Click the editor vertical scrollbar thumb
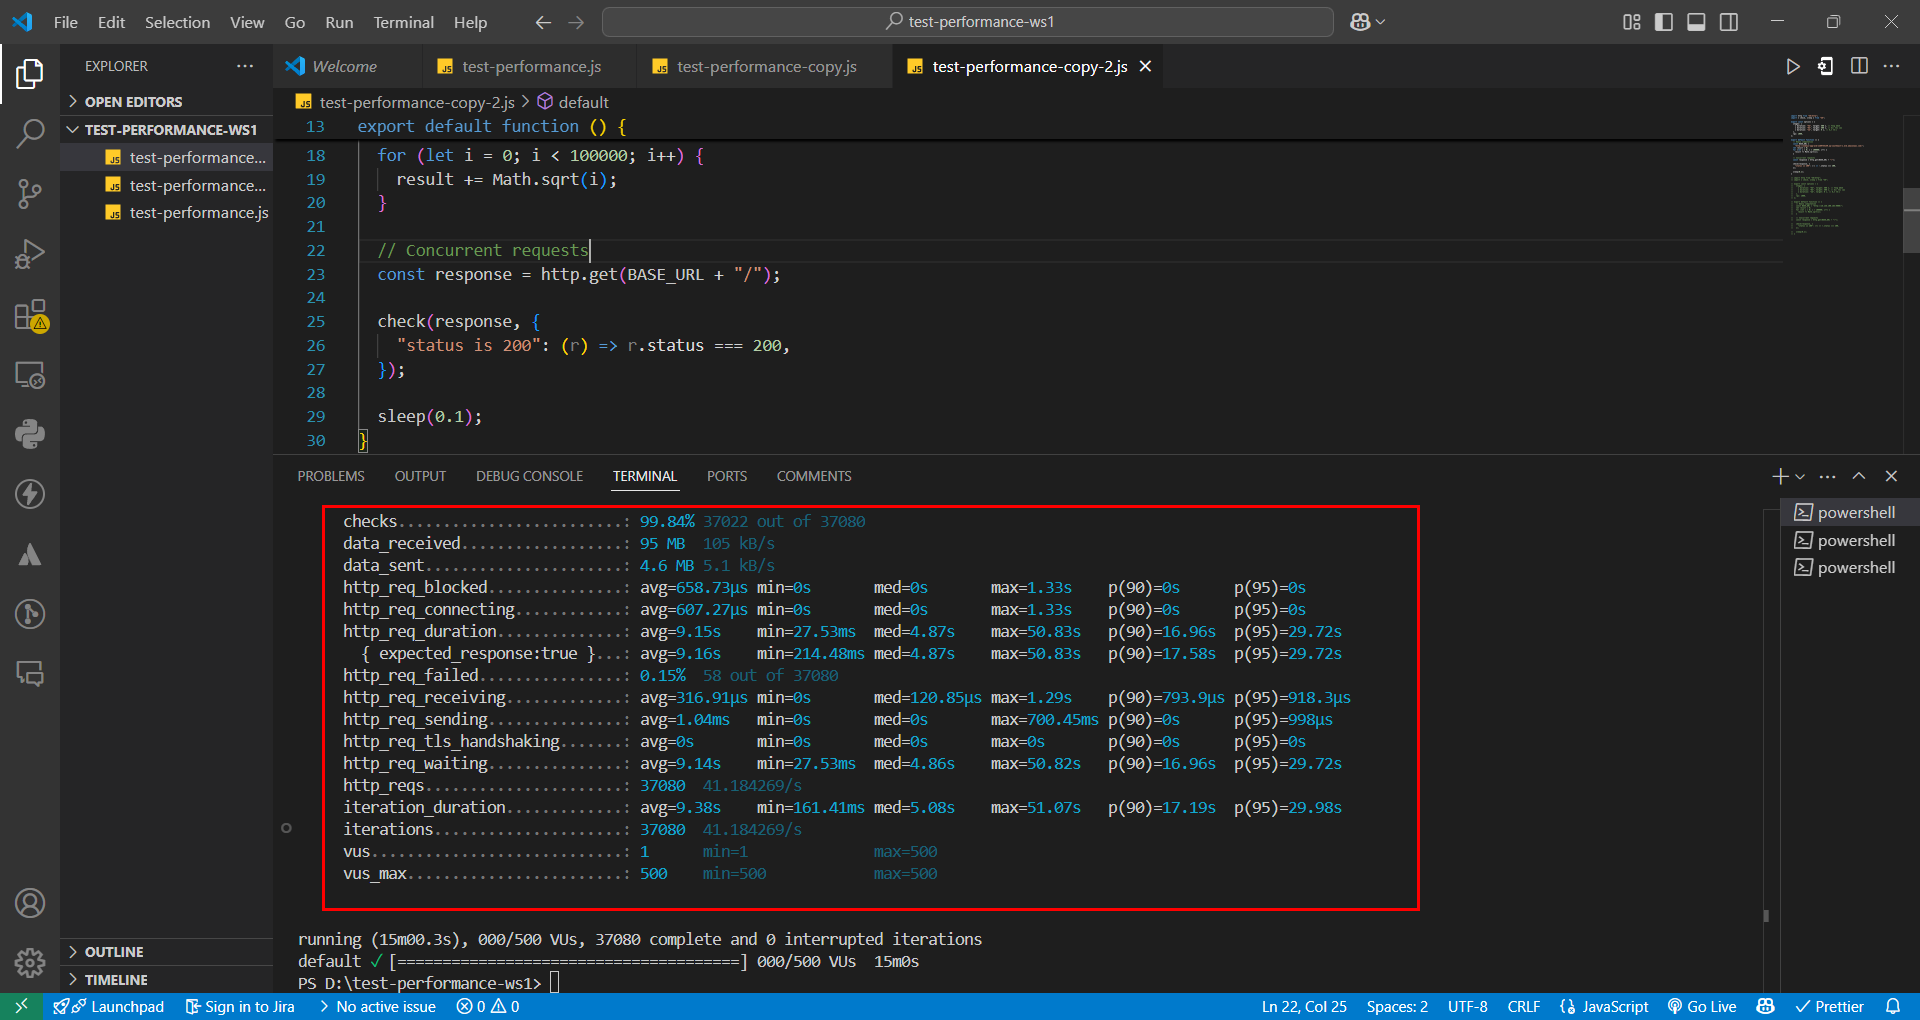 1911,220
